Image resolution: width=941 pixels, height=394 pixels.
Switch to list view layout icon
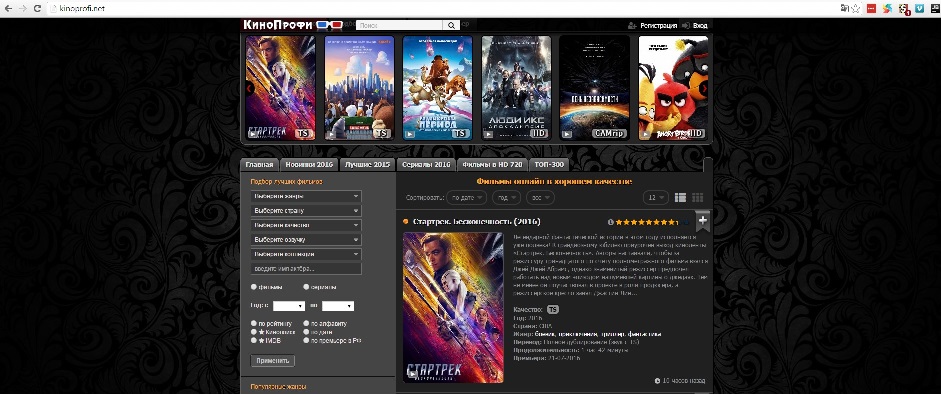pyautogui.click(x=681, y=197)
